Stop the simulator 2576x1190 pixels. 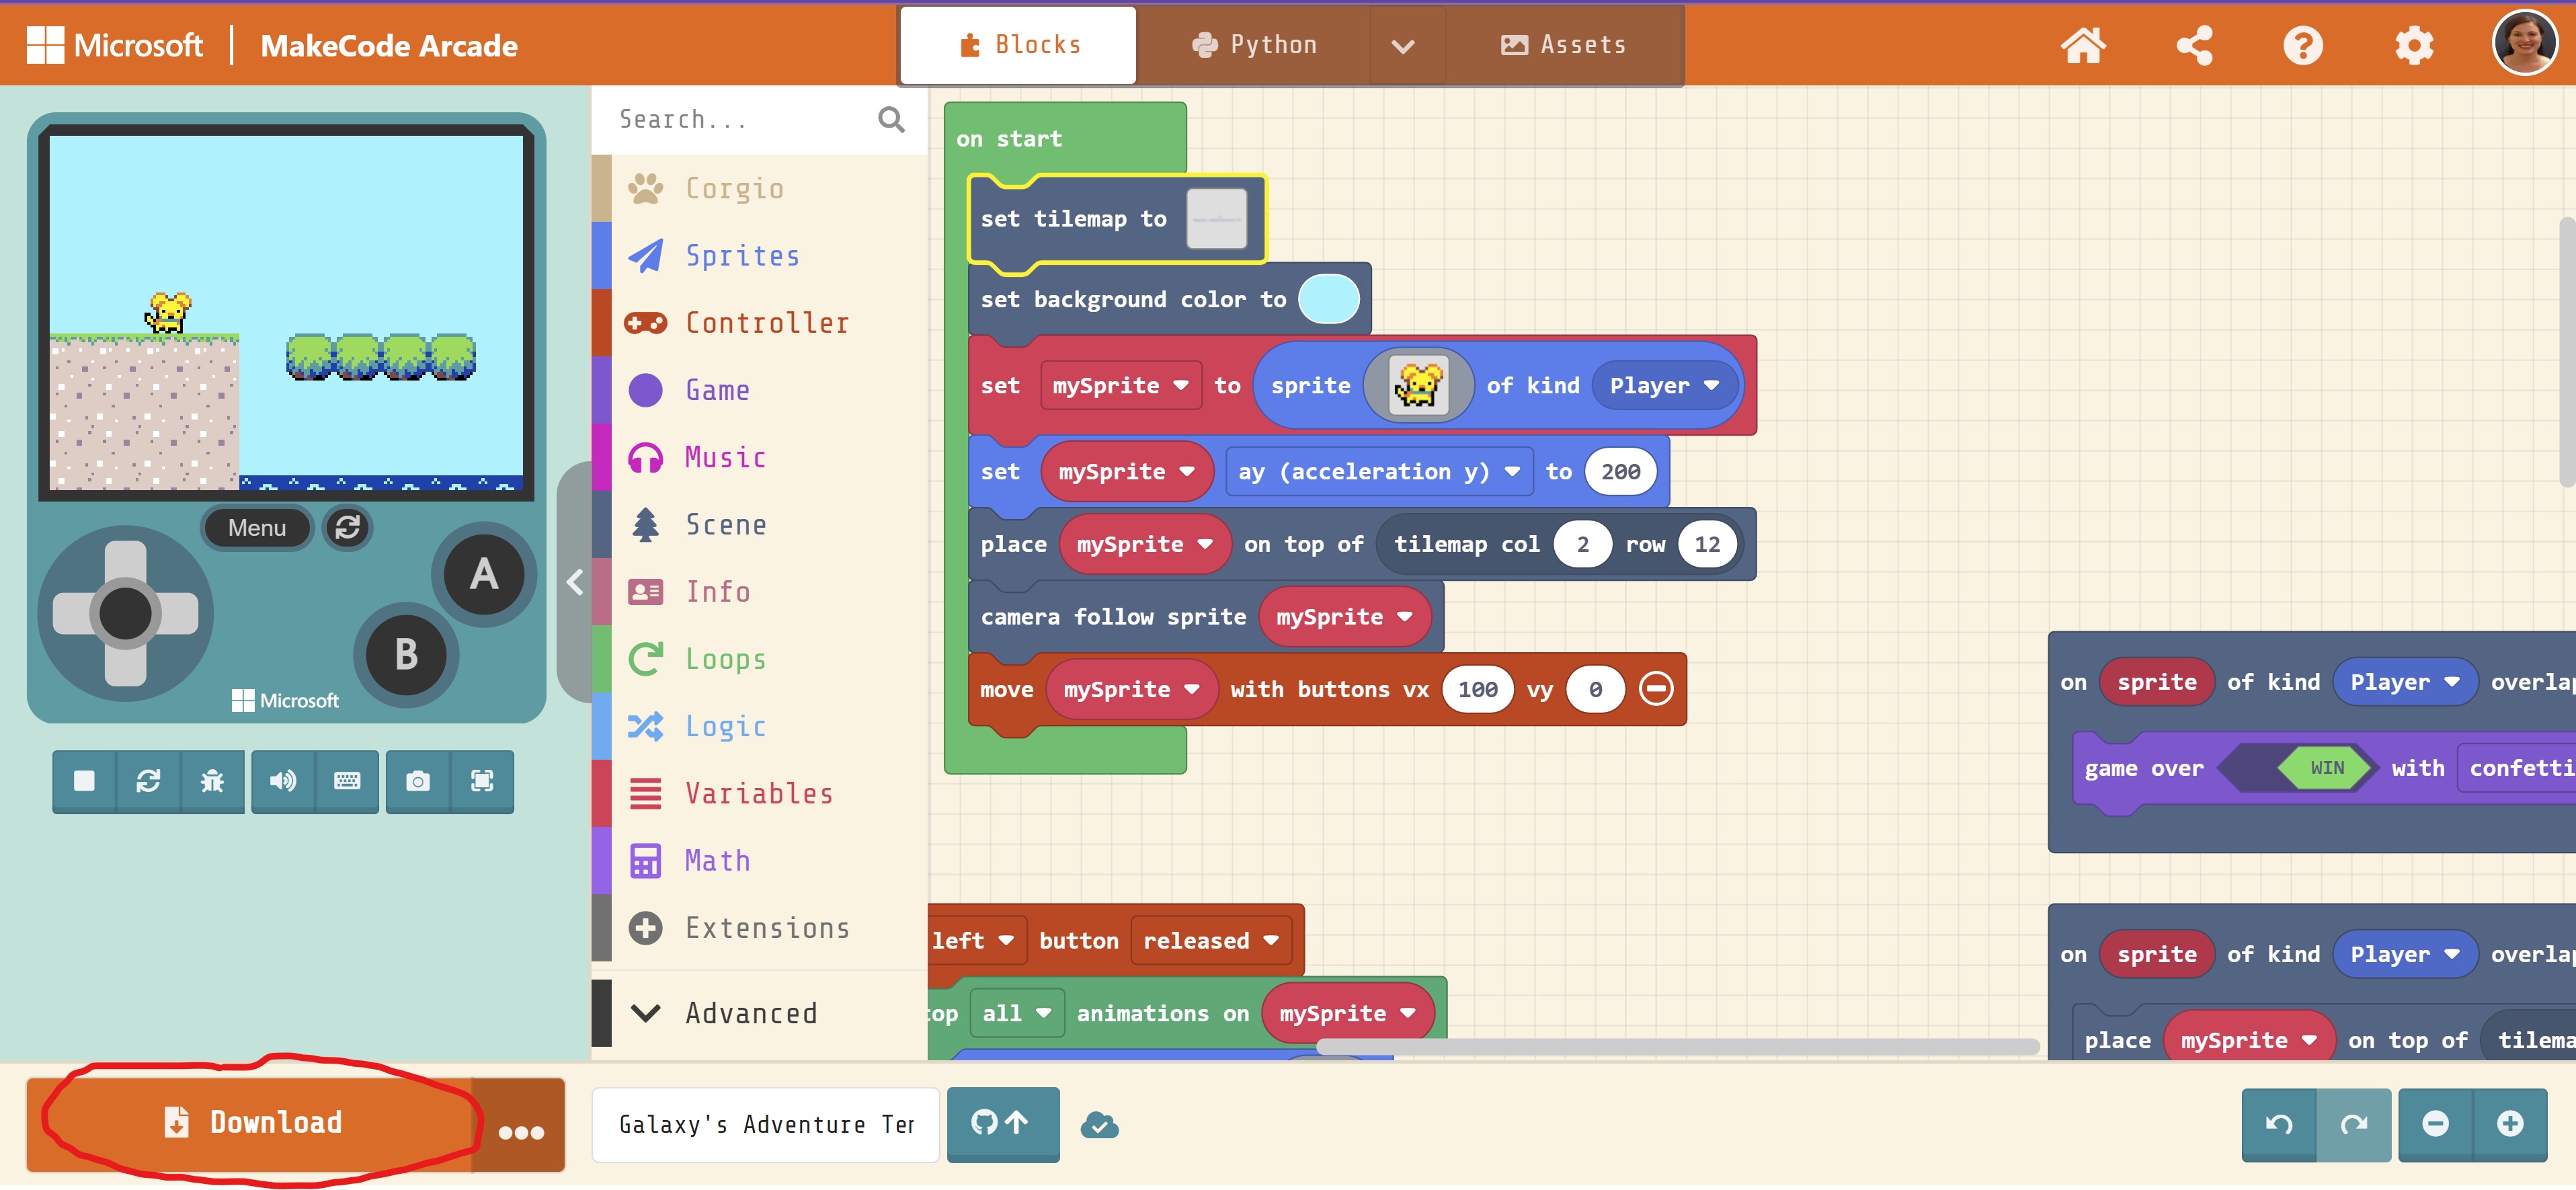point(84,781)
